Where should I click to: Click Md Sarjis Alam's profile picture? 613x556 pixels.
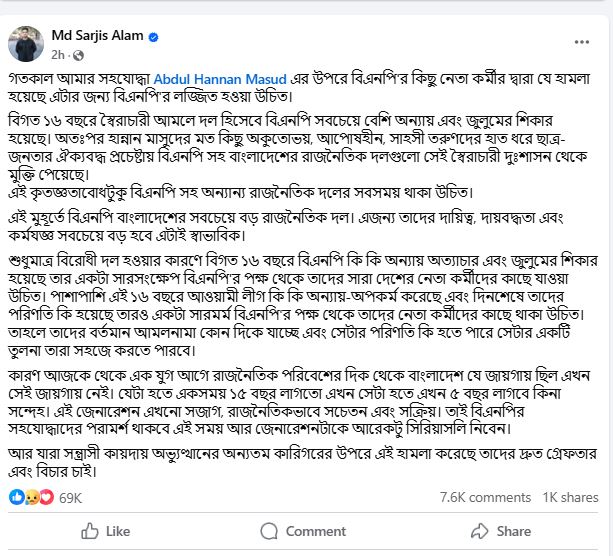pos(26,44)
